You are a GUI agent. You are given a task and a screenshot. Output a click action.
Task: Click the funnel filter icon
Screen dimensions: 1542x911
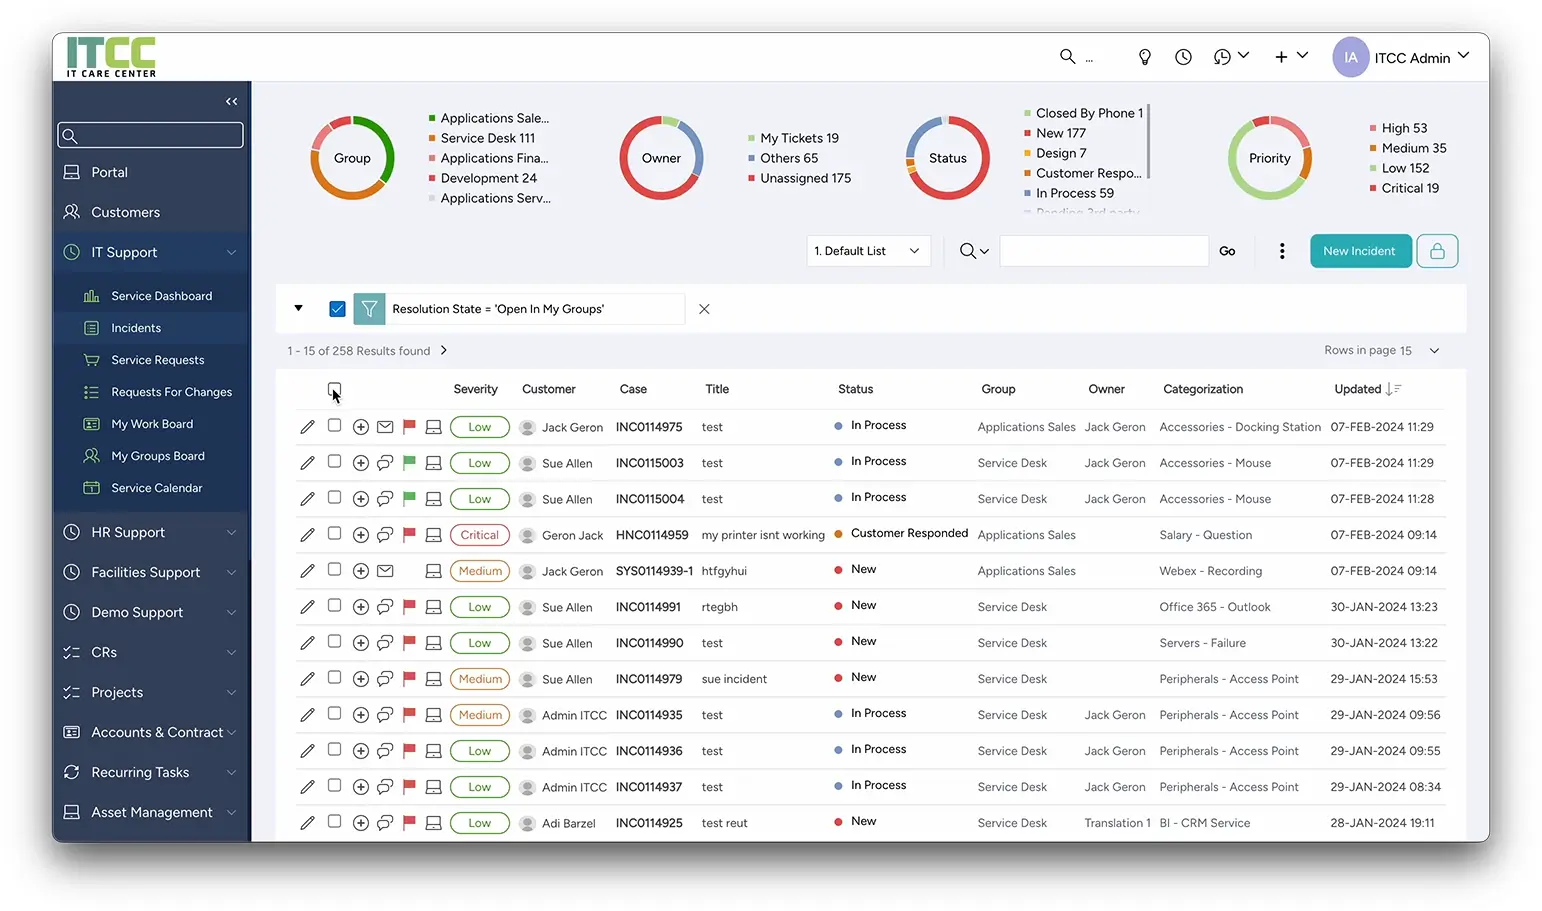[369, 309]
